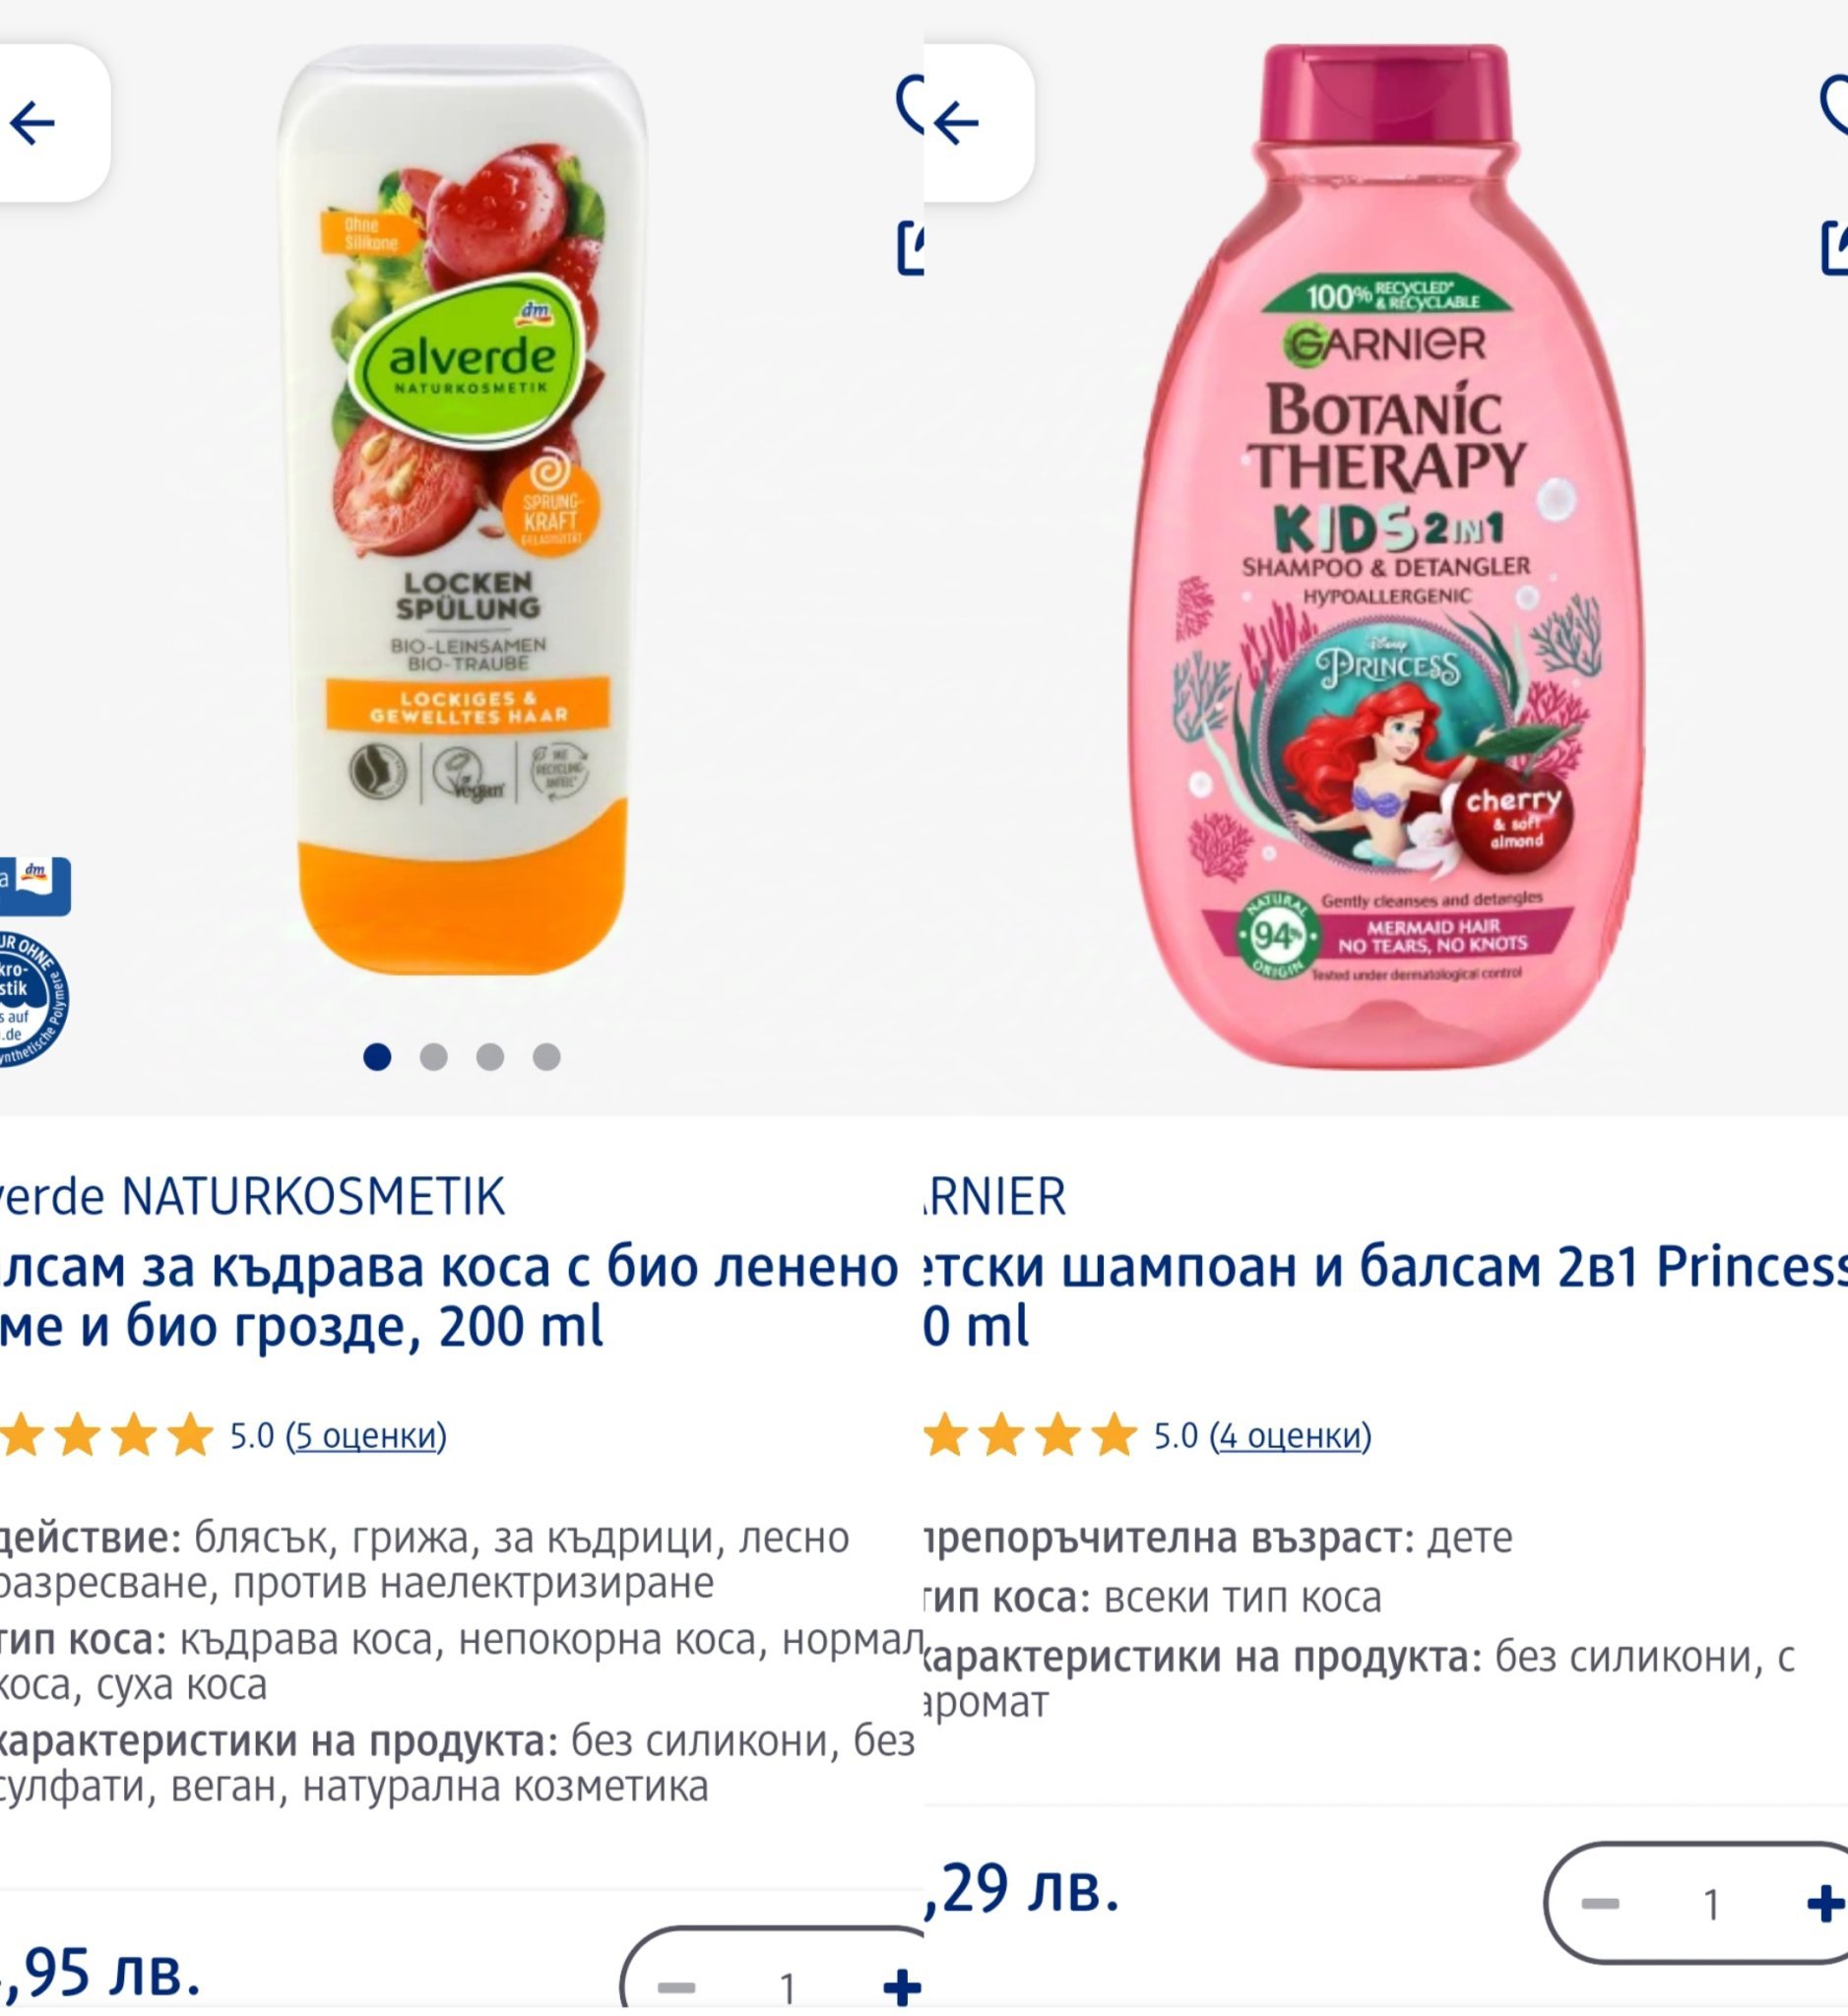This screenshot has height=2016, width=1848.
Task: Increase Garnier shampoo quantity with plus
Action: (x=1825, y=1904)
